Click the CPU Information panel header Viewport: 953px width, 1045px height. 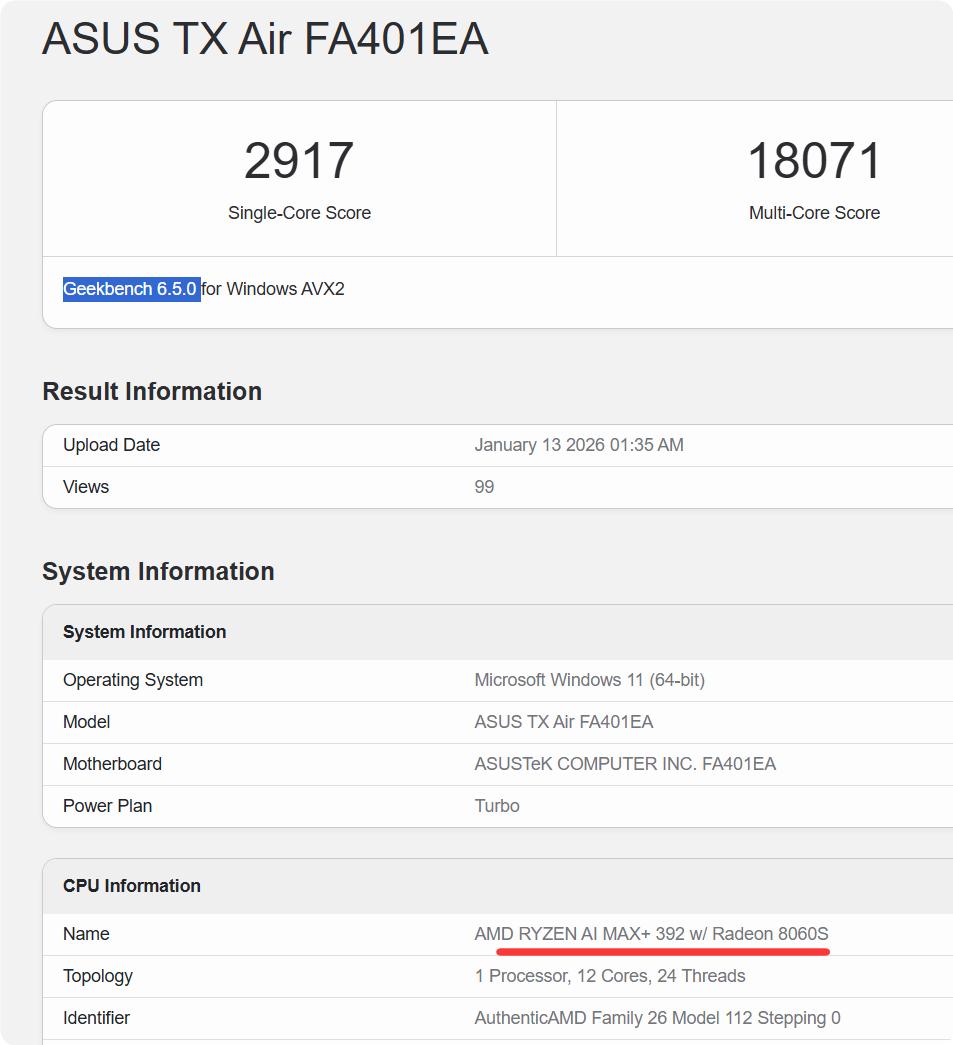[131, 885]
